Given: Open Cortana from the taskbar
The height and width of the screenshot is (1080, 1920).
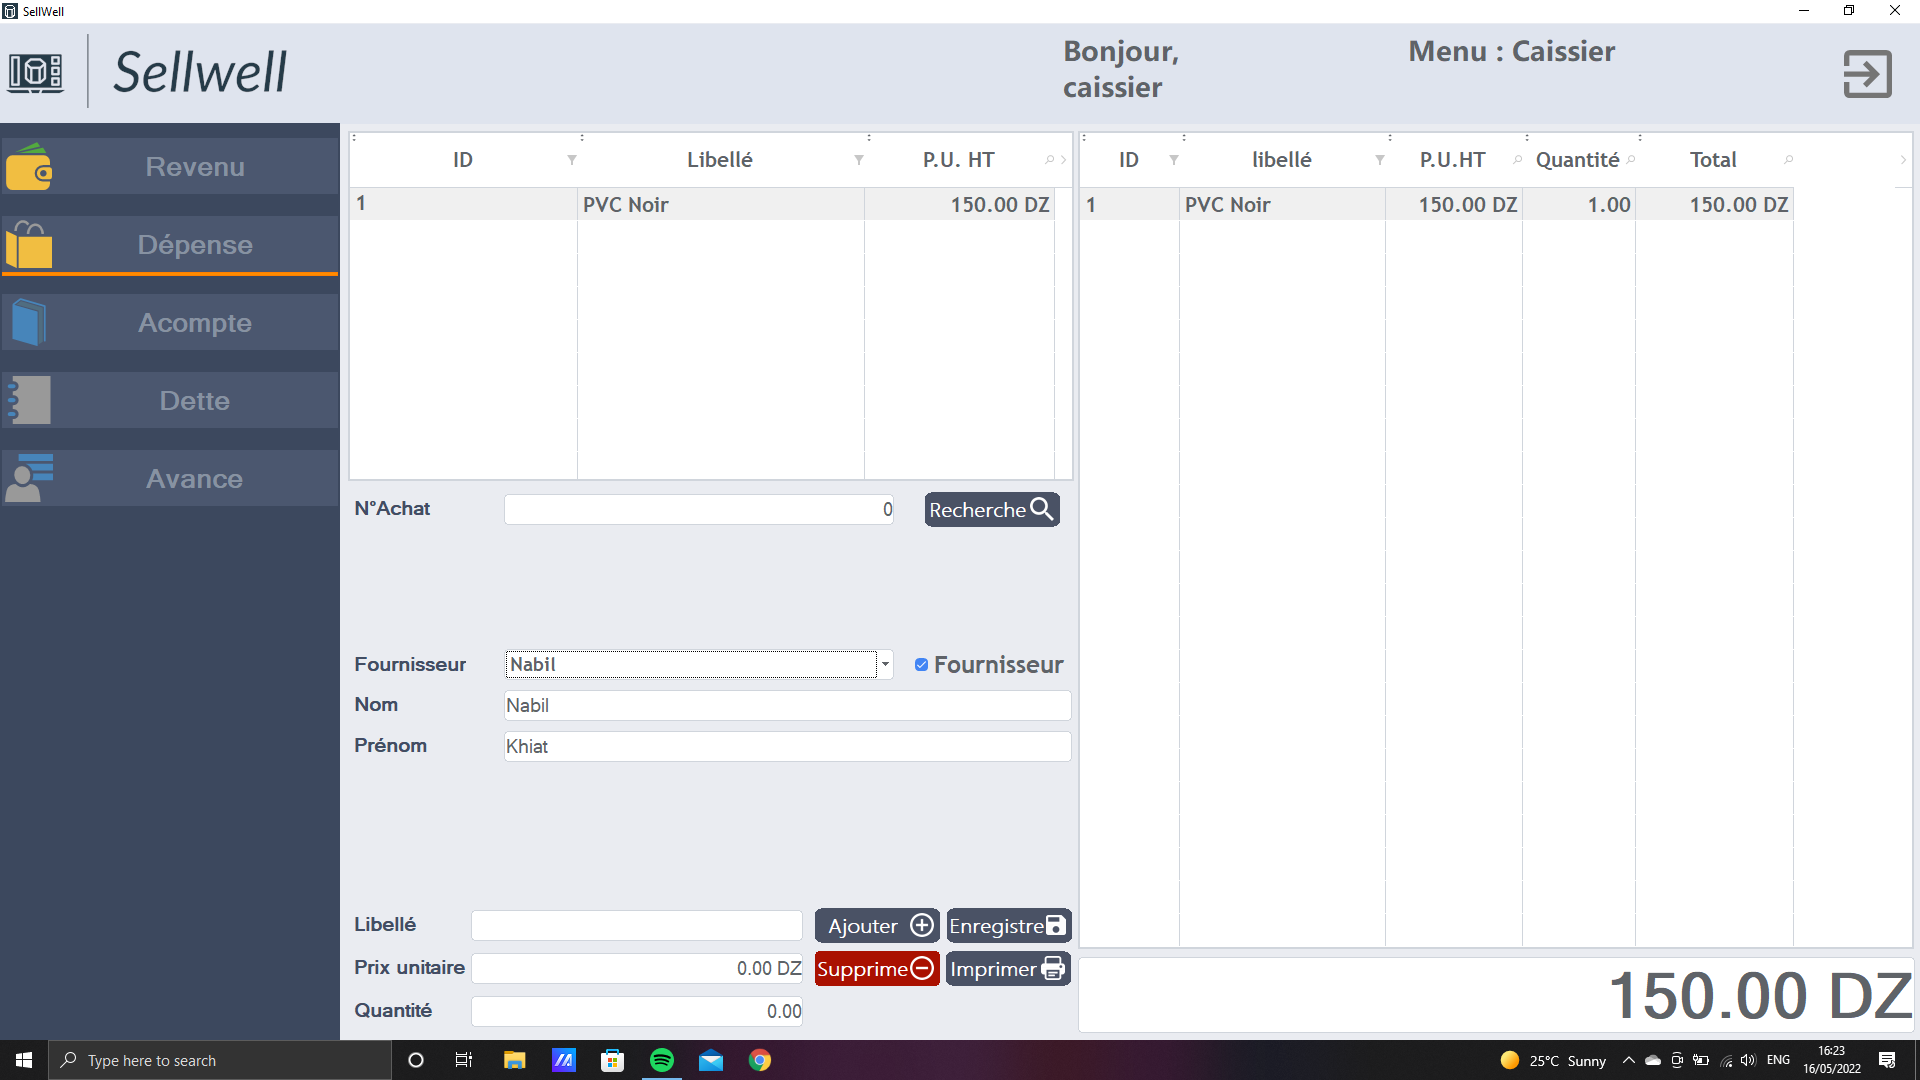Looking at the screenshot, I should coord(416,1060).
